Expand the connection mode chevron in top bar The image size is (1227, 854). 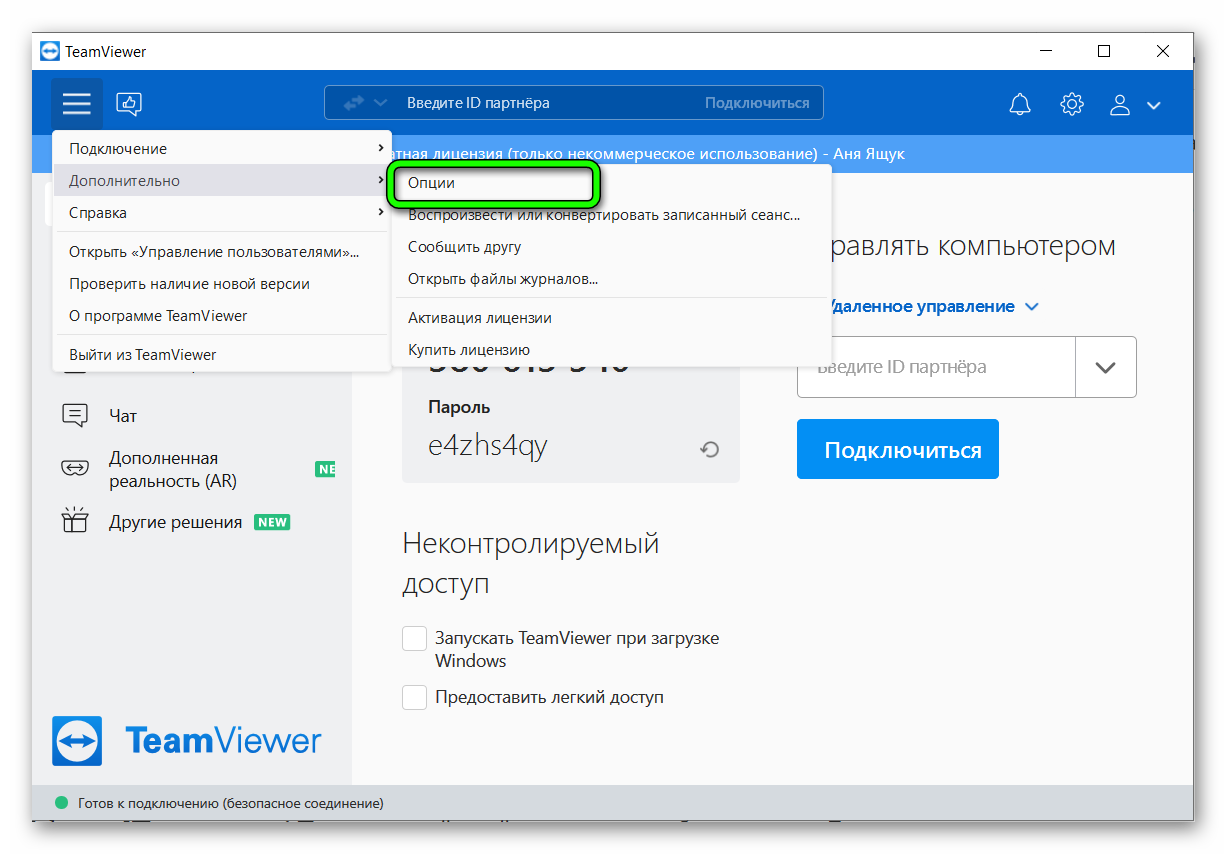[x=381, y=103]
